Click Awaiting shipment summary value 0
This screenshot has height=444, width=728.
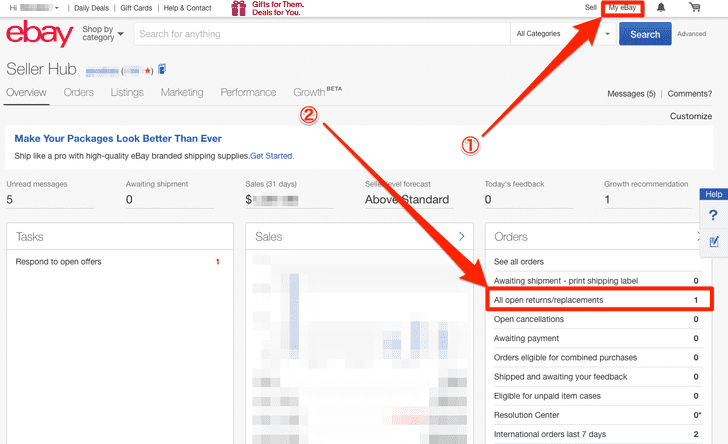[x=129, y=200]
